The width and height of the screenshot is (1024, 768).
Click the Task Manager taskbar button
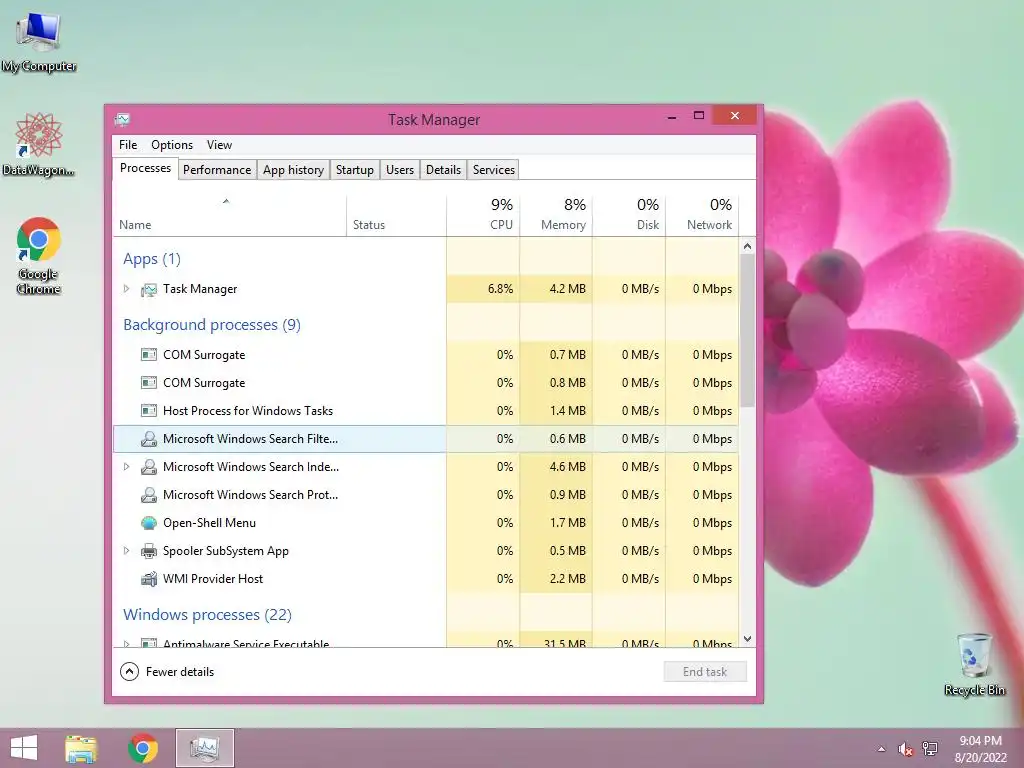(x=204, y=748)
